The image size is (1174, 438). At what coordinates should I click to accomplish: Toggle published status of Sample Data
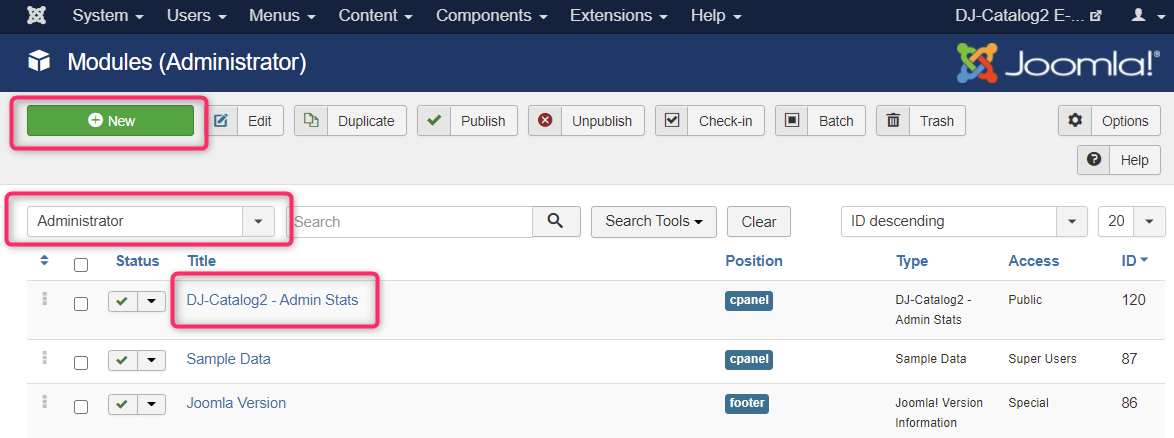coord(123,360)
